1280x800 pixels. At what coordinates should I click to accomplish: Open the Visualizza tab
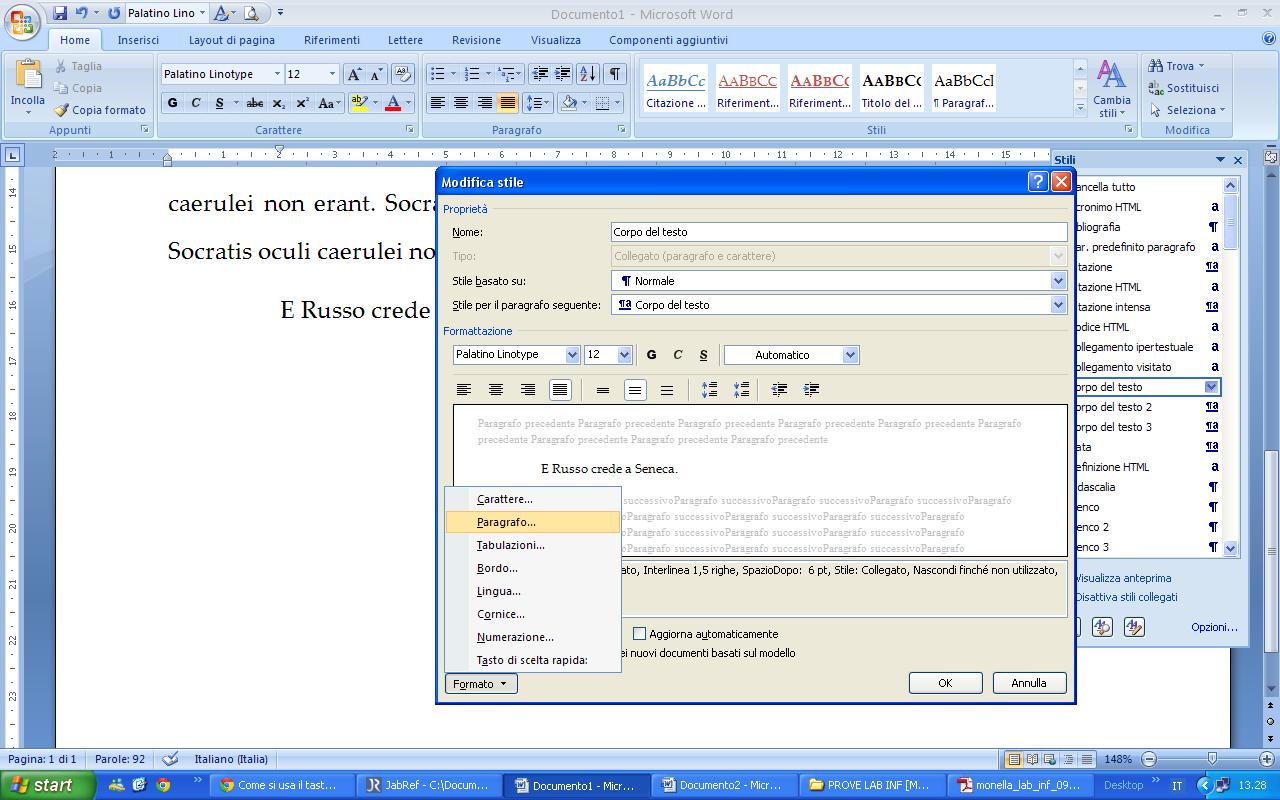556,40
